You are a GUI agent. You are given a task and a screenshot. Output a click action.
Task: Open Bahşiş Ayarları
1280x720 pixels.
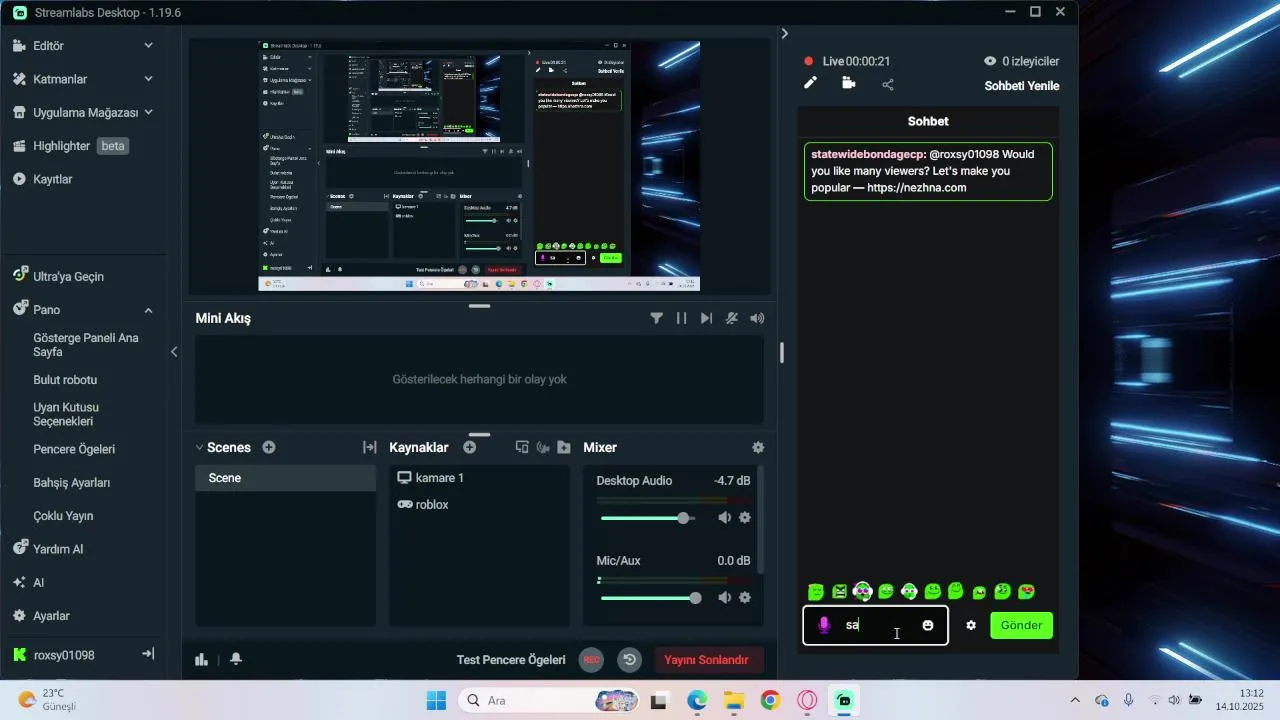point(72,483)
